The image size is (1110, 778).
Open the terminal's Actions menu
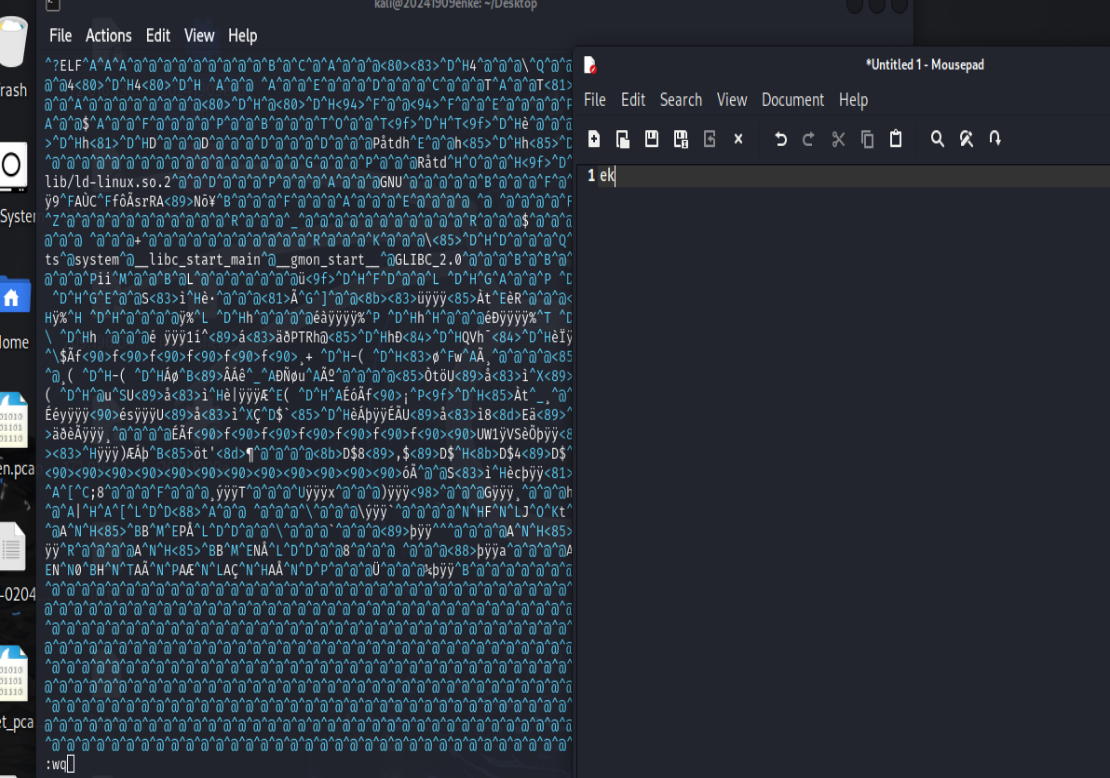108,35
